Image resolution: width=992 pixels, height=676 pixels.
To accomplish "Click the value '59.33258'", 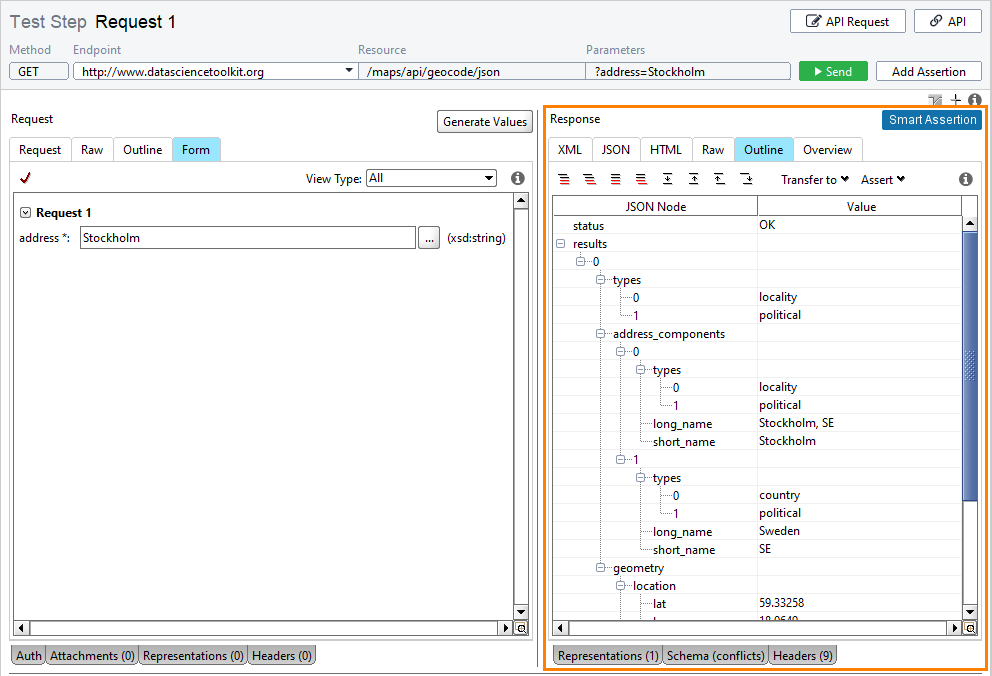I will pyautogui.click(x=782, y=603).
